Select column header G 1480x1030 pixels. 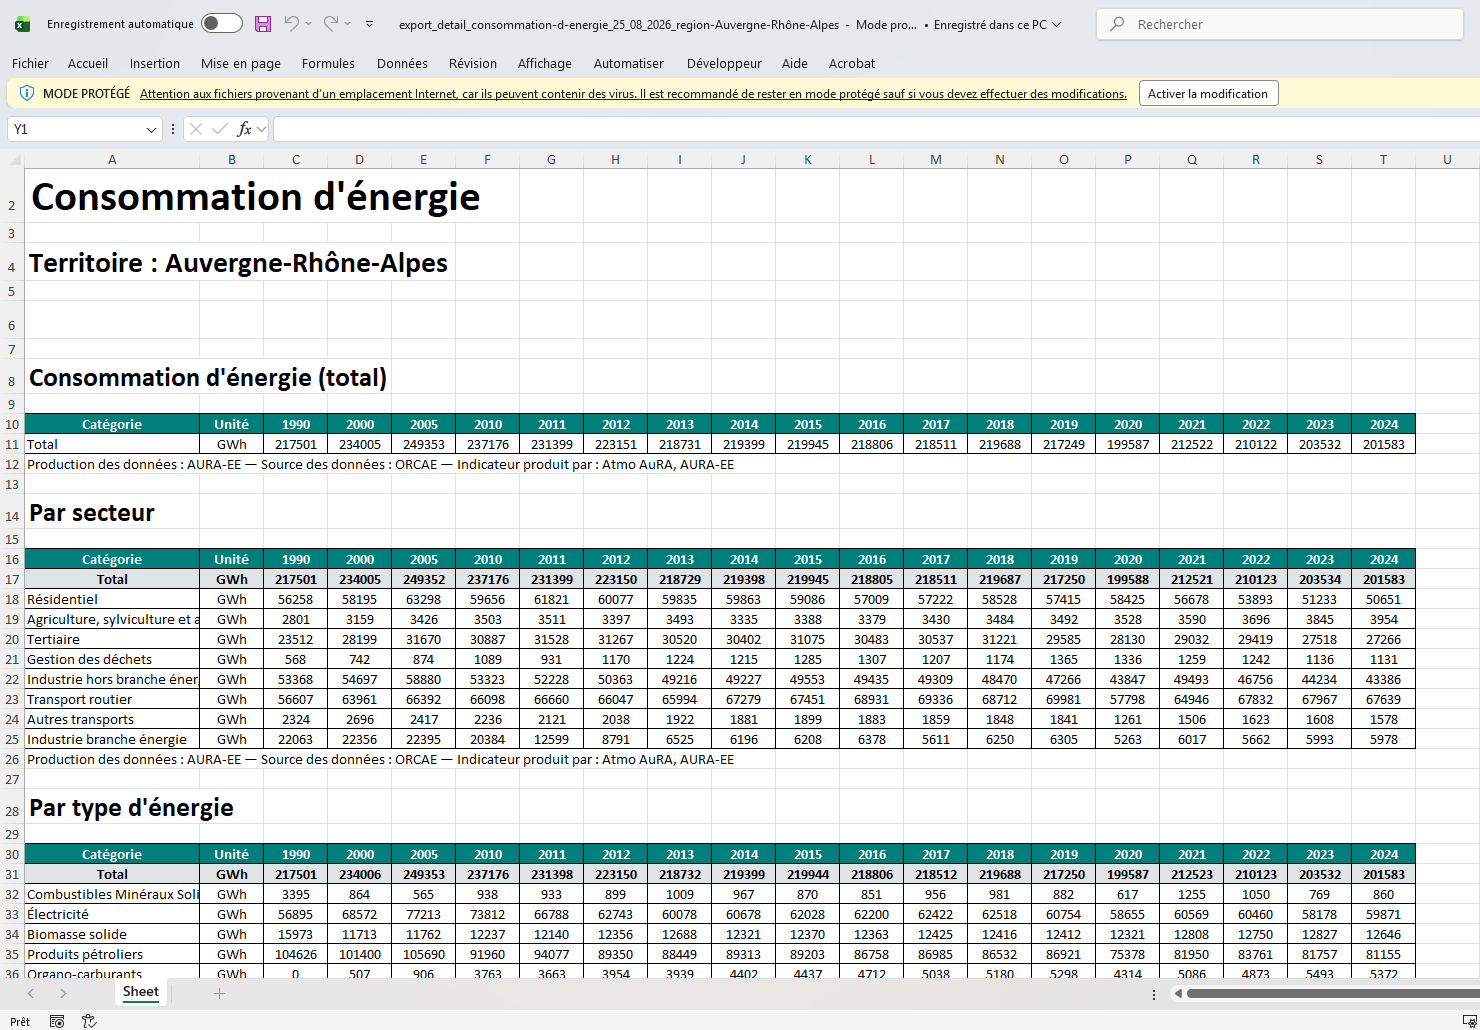552,160
